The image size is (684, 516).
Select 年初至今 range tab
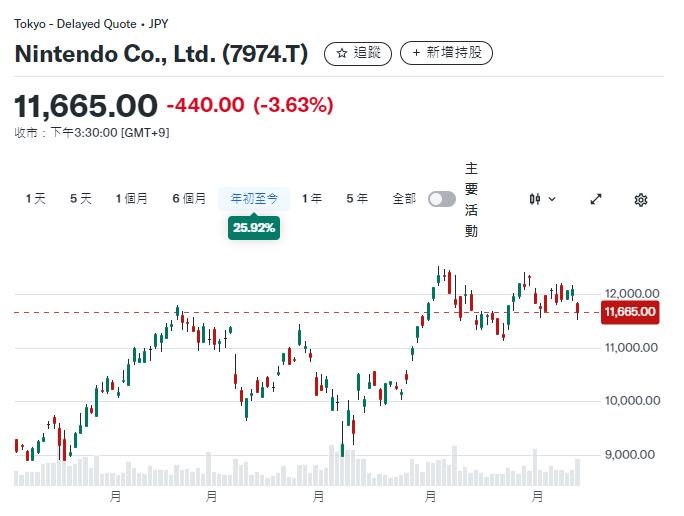[x=254, y=199]
